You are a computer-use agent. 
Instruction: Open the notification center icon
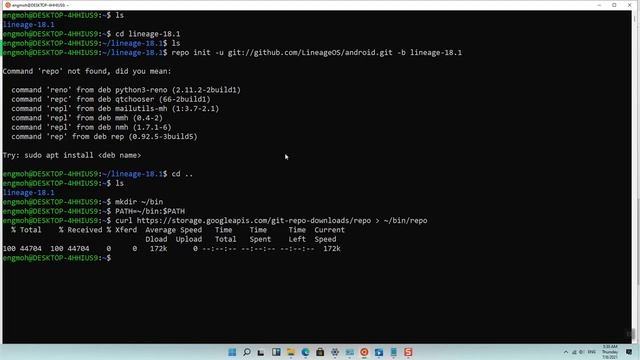coord(629,352)
